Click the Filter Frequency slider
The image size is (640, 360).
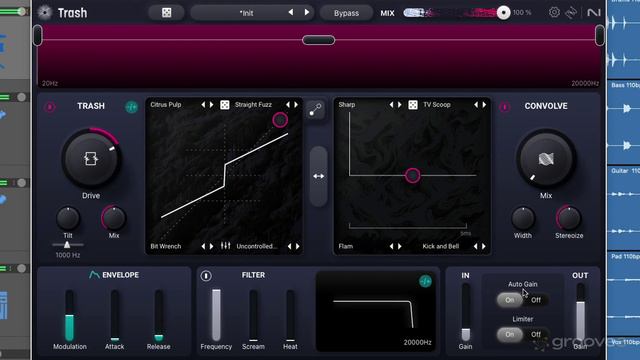[x=216, y=316]
